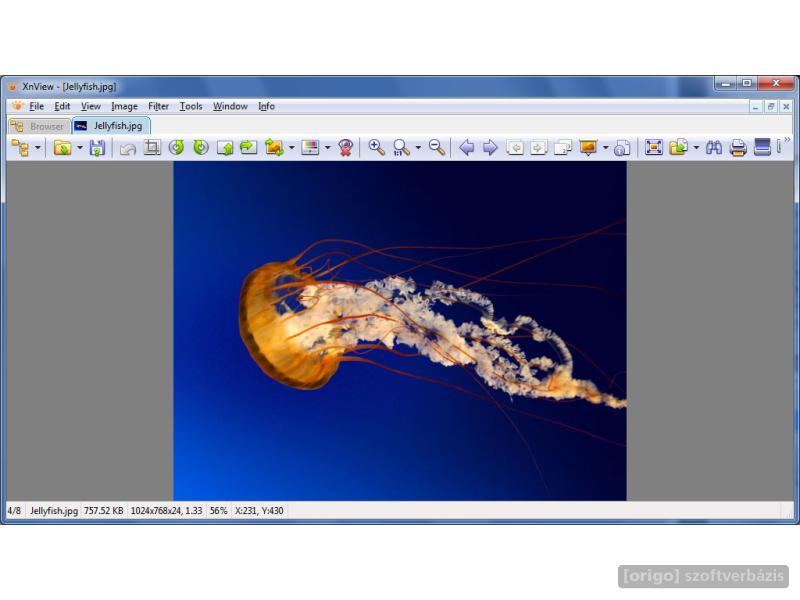Image resolution: width=800 pixels, height=600 pixels.
Task: Flip the image horizontally
Action: [248, 148]
